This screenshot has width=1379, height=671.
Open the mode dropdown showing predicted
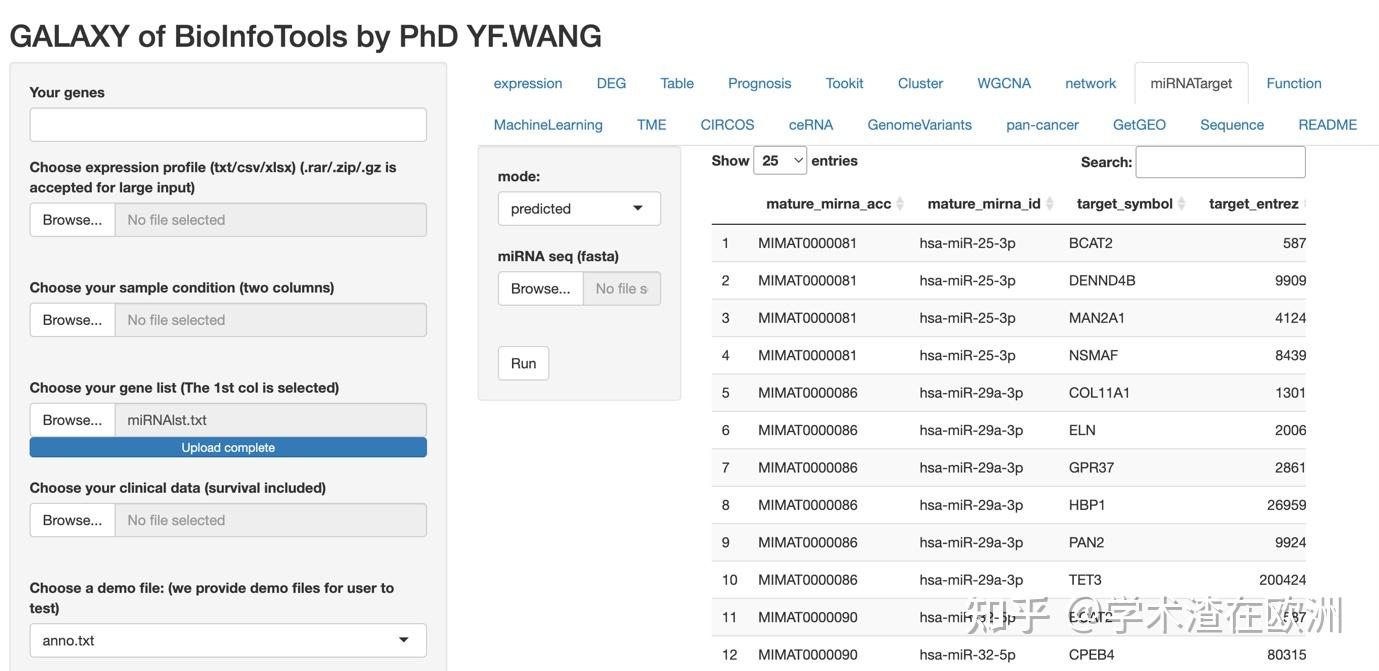tap(579, 209)
